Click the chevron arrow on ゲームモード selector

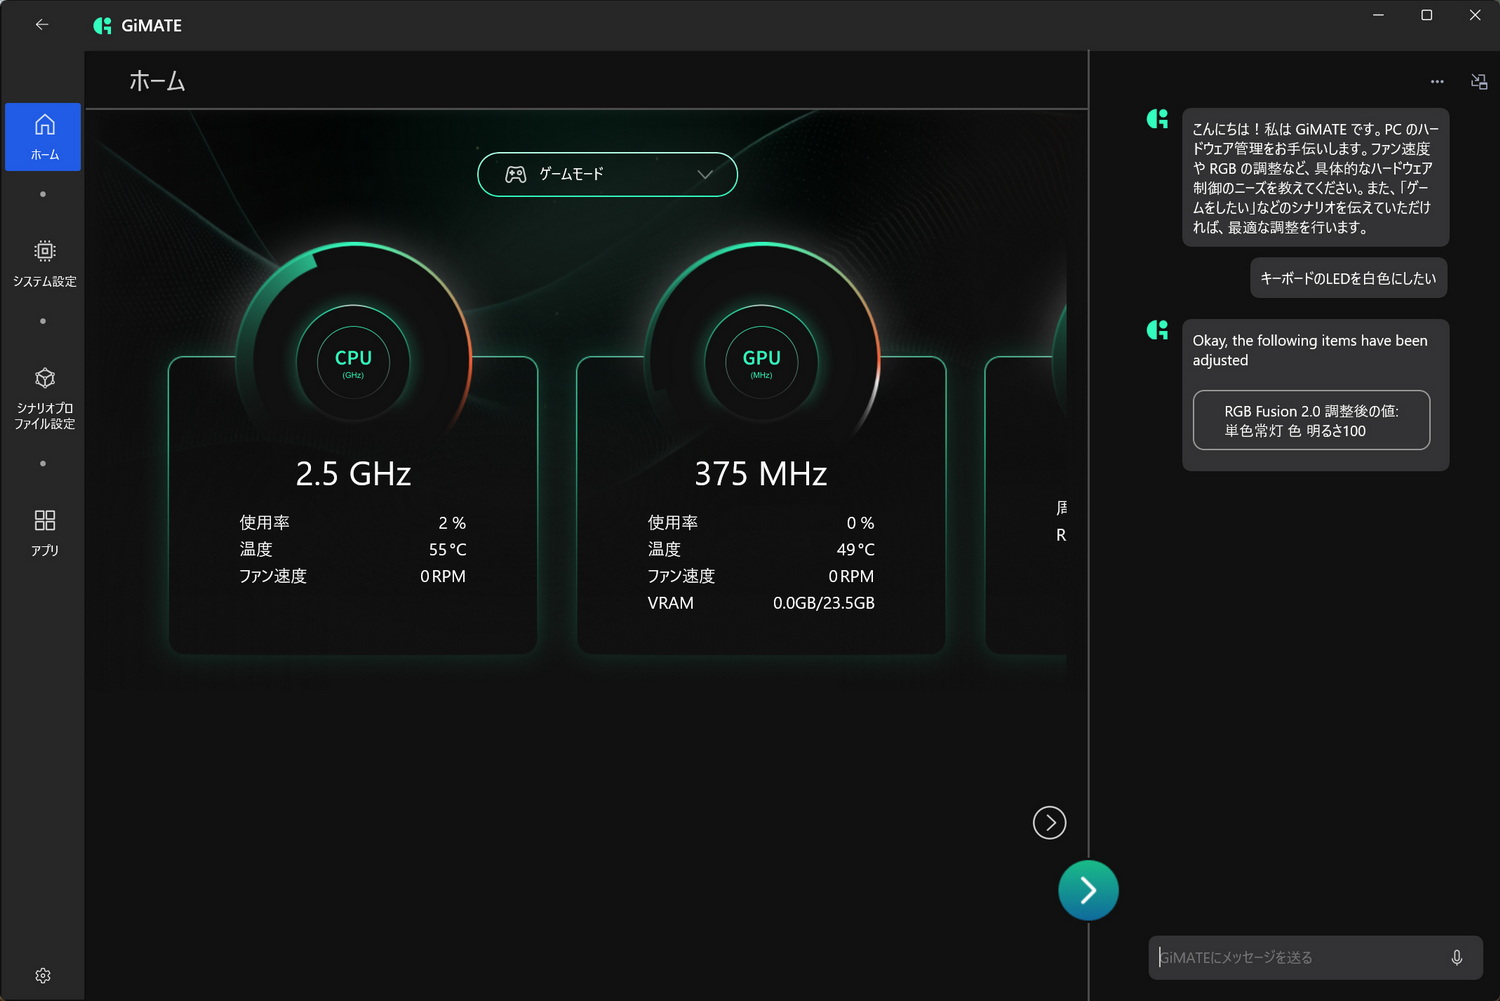[x=705, y=174]
